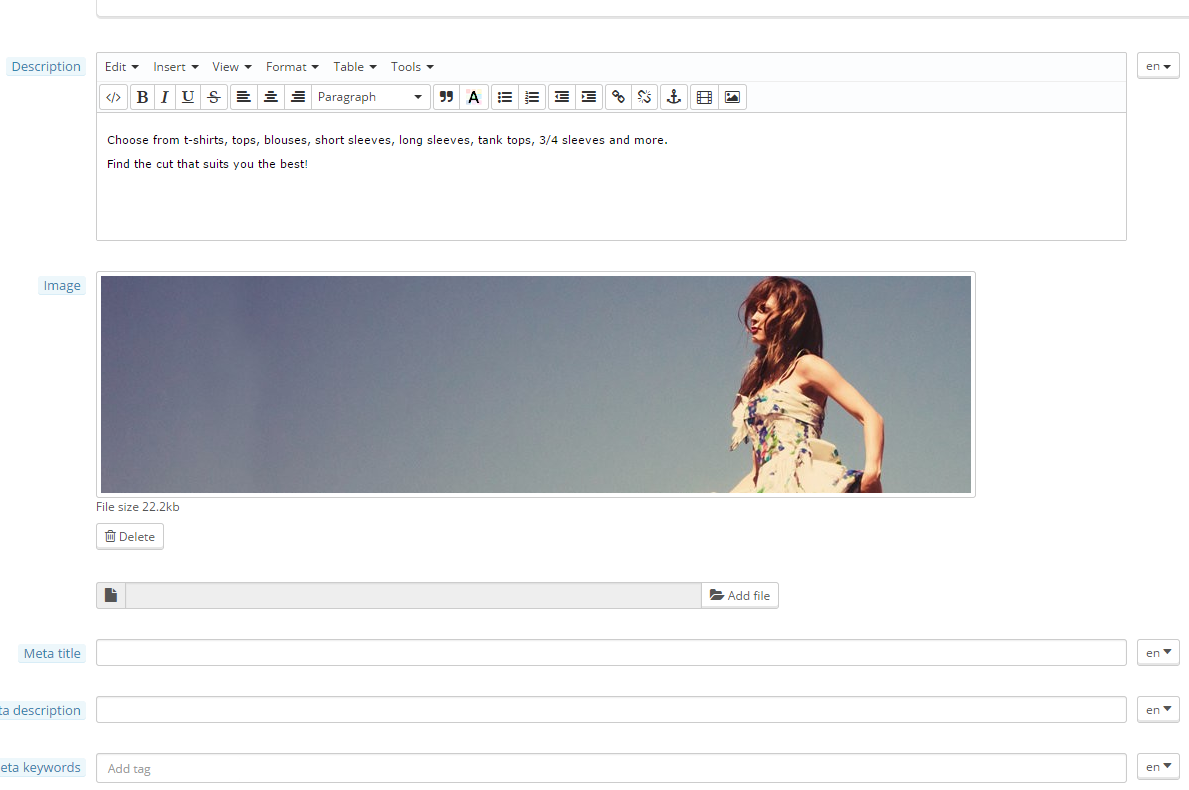Screen dimensions: 1189x790
Task: Toggle bold formatting in description editor
Action: [x=142, y=97]
